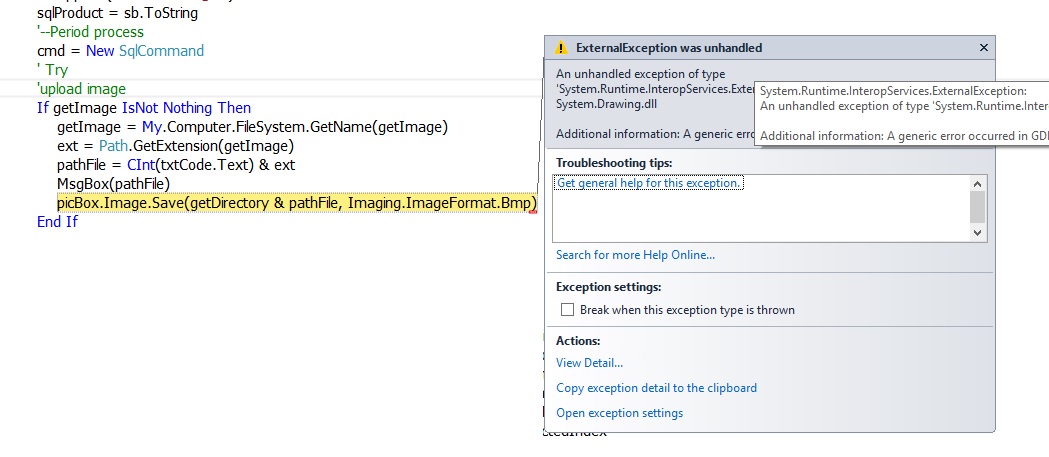
Task: Click the SqlCommand type name
Action: (x=161, y=51)
